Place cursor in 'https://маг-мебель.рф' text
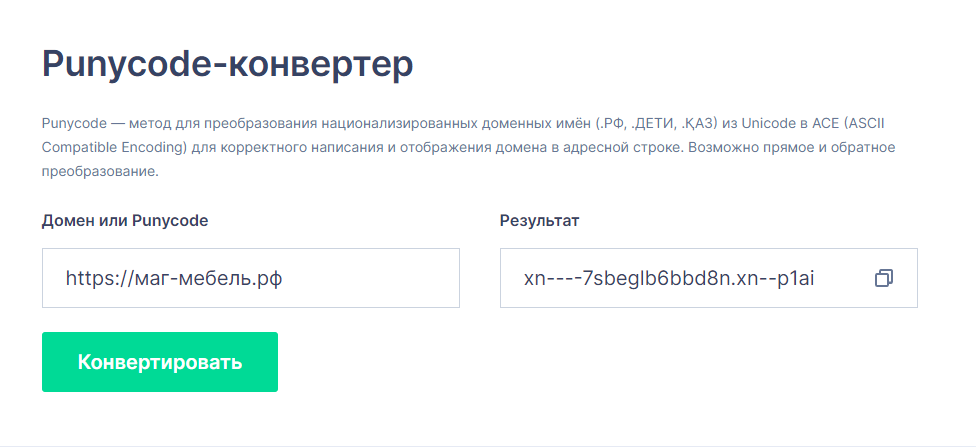 pyautogui.click(x=173, y=278)
